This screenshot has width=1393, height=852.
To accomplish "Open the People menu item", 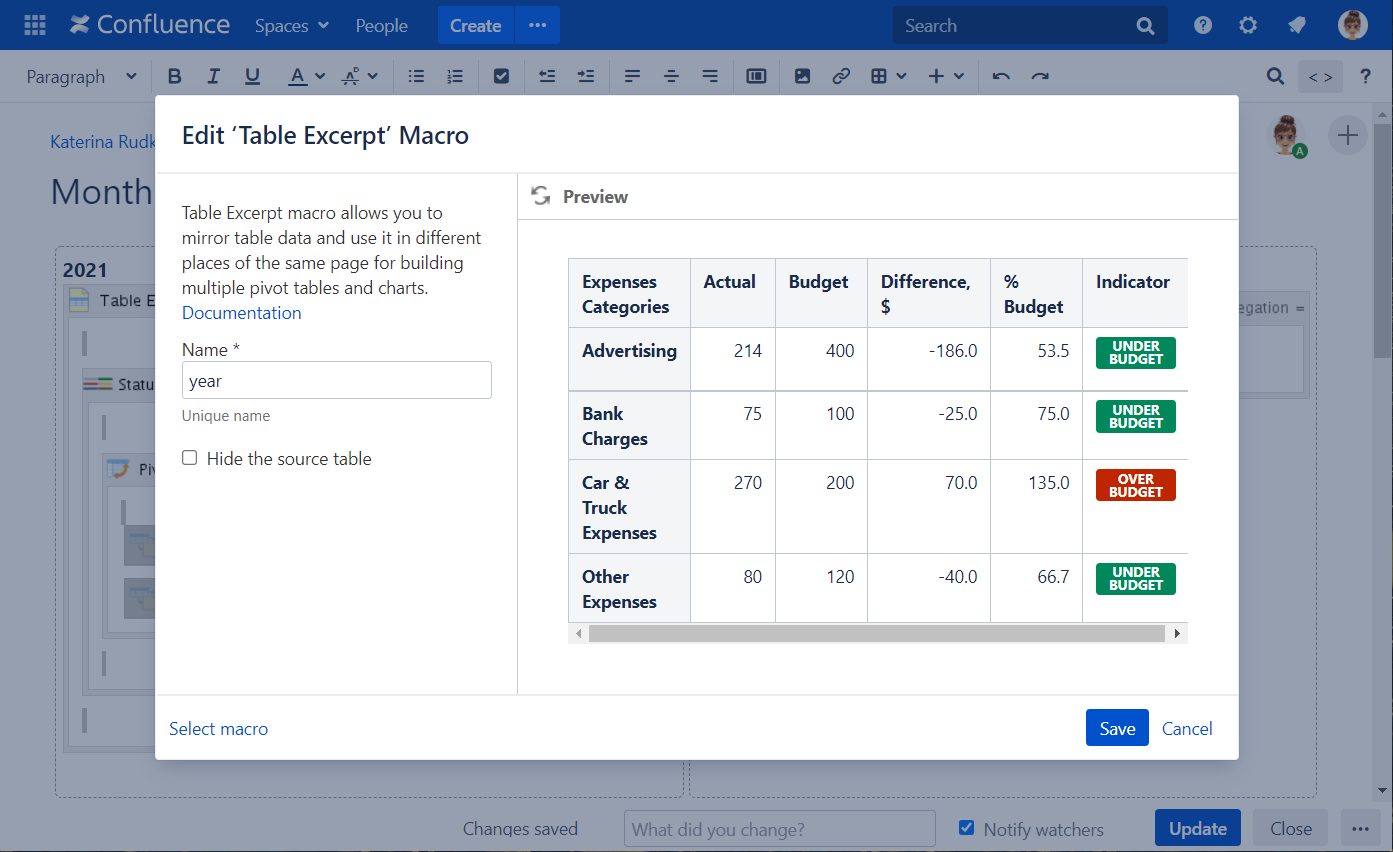I will point(381,26).
